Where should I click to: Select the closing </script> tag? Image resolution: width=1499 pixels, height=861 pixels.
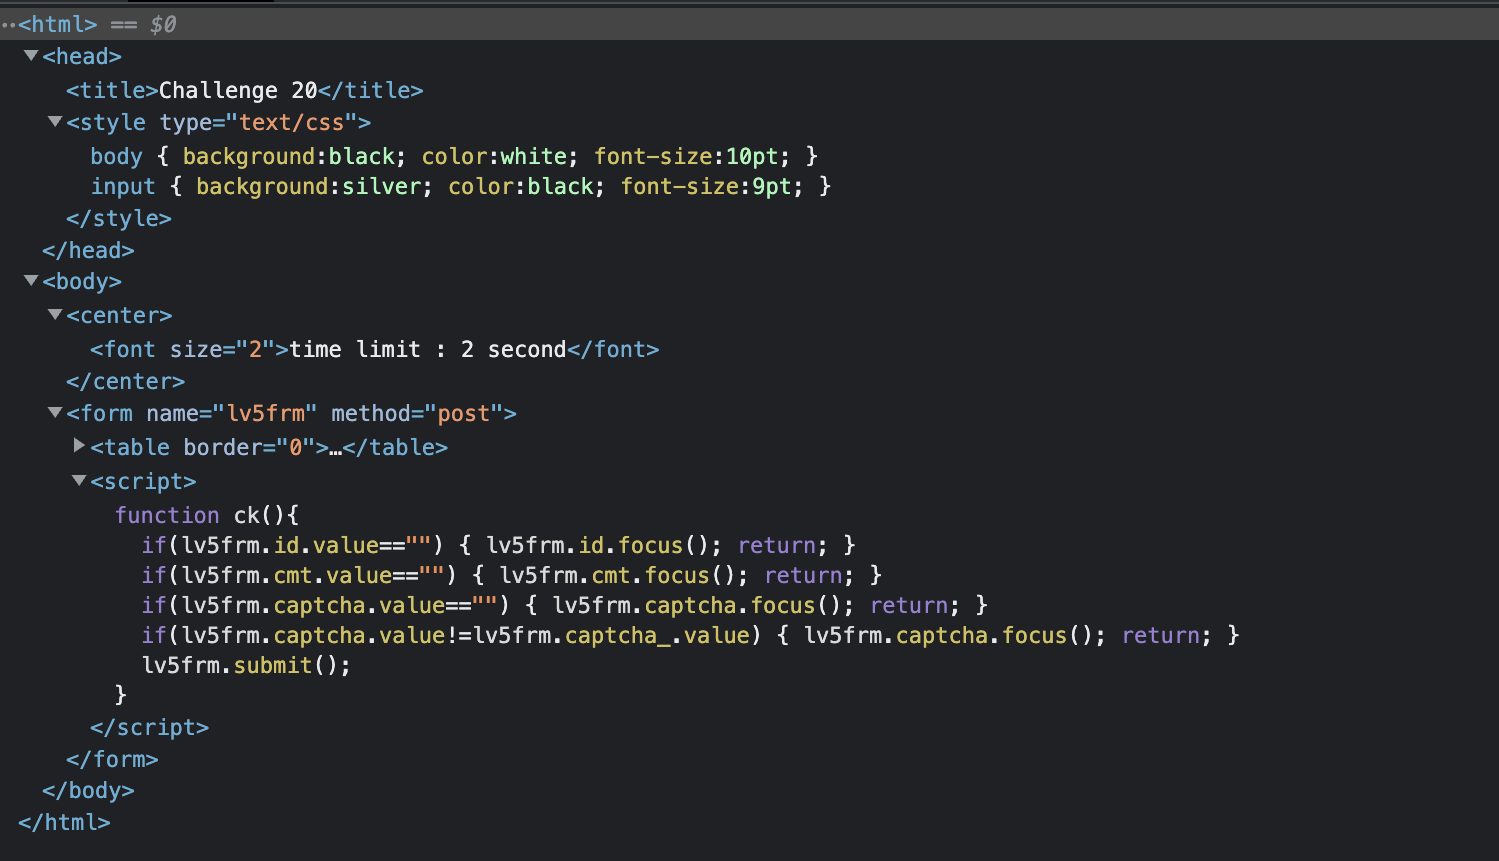(x=150, y=727)
